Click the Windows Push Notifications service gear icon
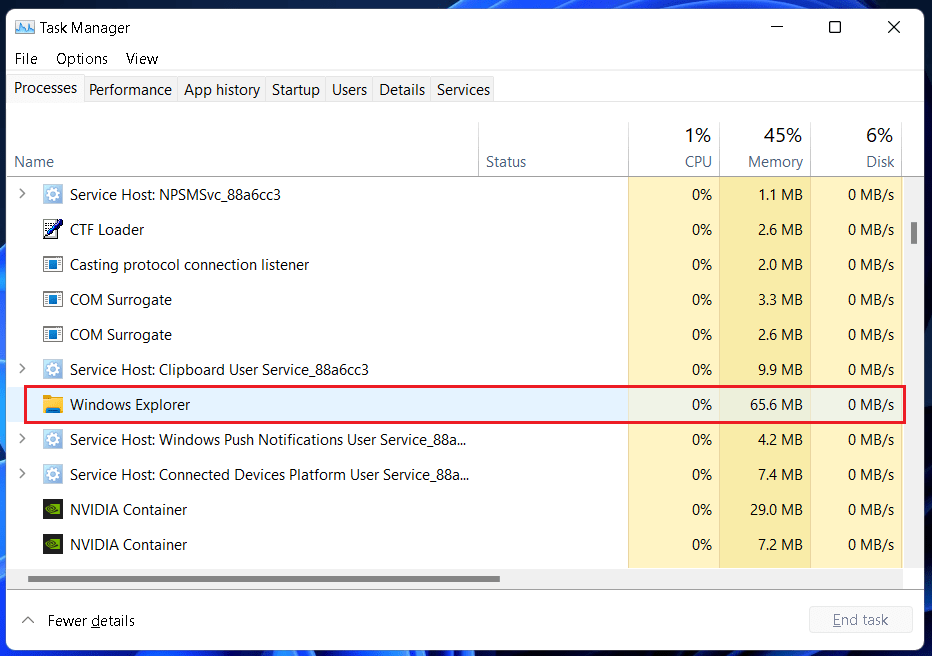 pos(53,440)
